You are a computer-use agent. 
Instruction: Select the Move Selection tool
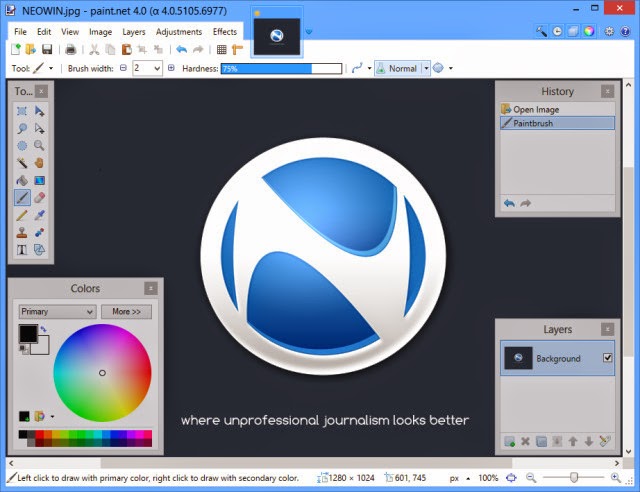(x=39, y=129)
